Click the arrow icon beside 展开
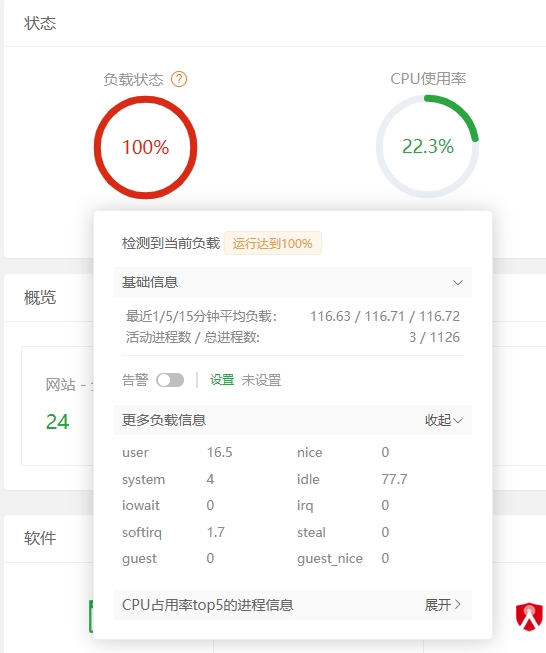 point(458,604)
